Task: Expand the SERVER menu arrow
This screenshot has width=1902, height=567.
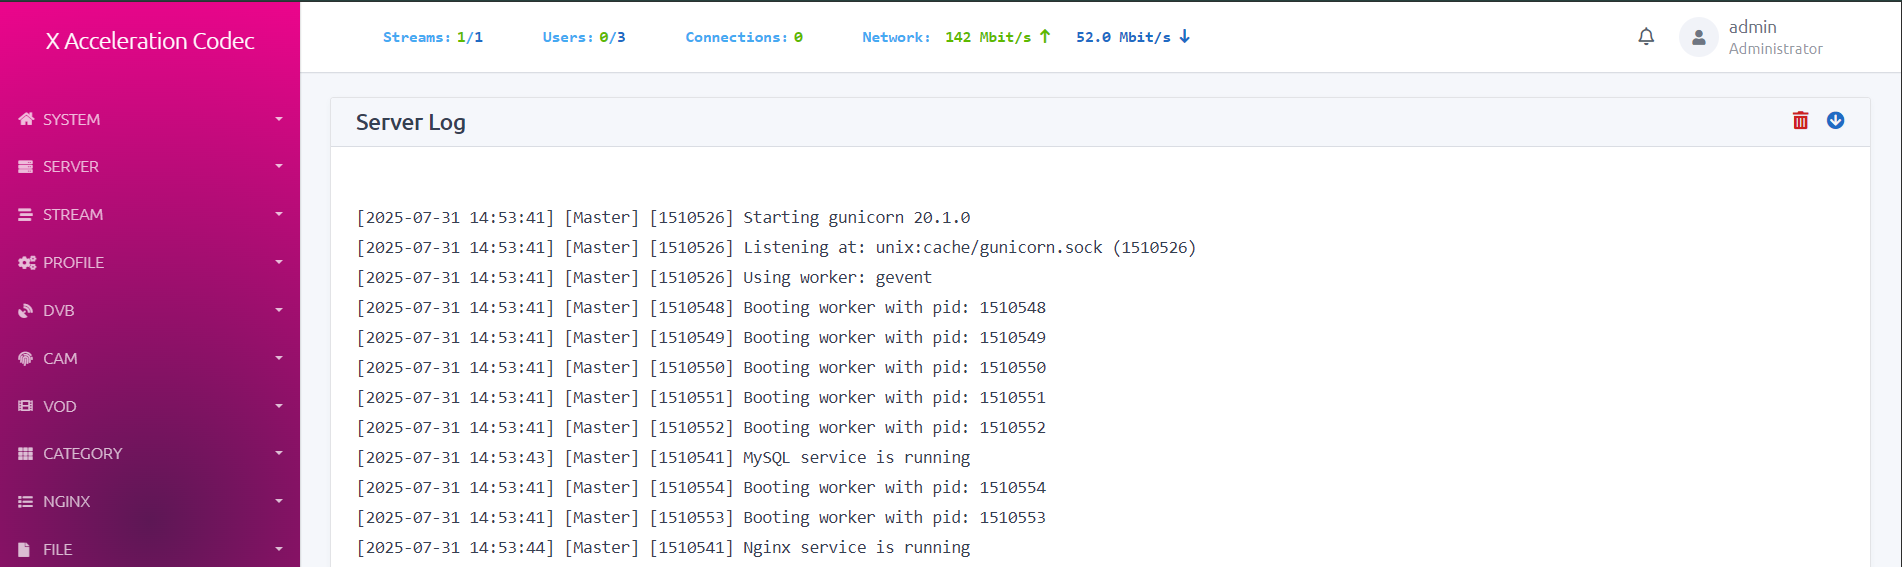Action: [279, 166]
